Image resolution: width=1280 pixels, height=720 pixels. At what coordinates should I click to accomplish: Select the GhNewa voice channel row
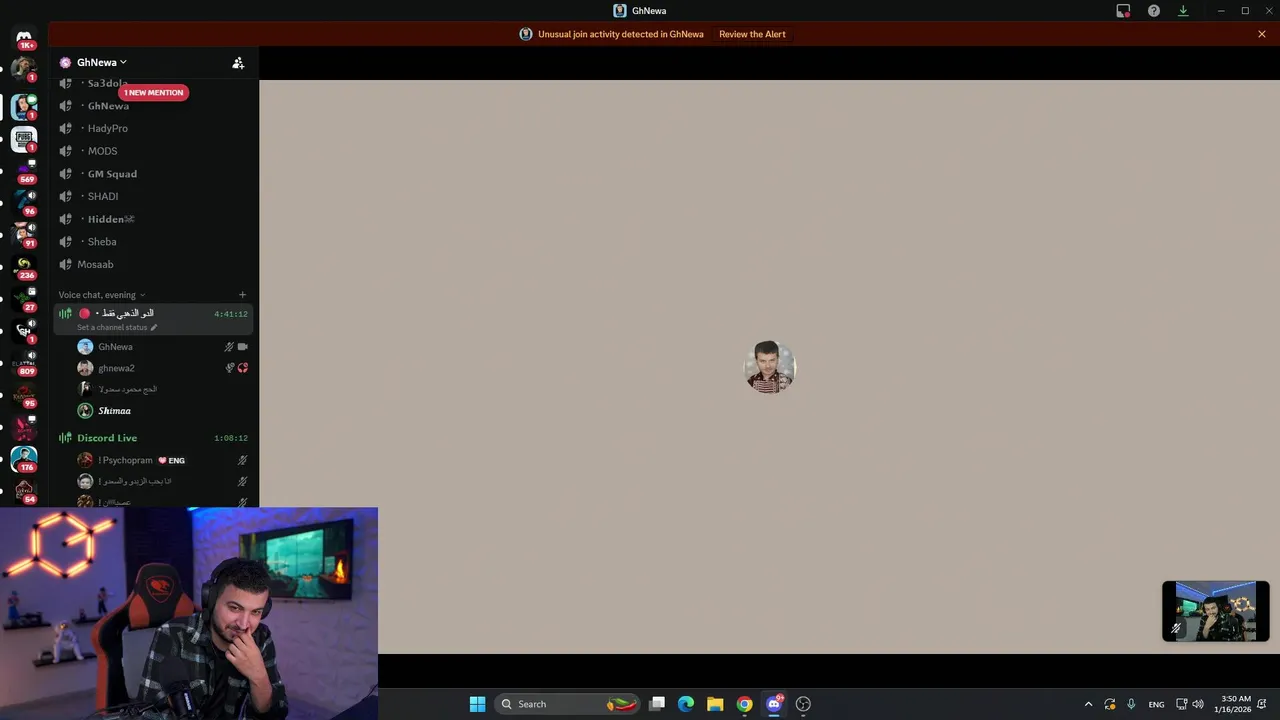coord(154,106)
